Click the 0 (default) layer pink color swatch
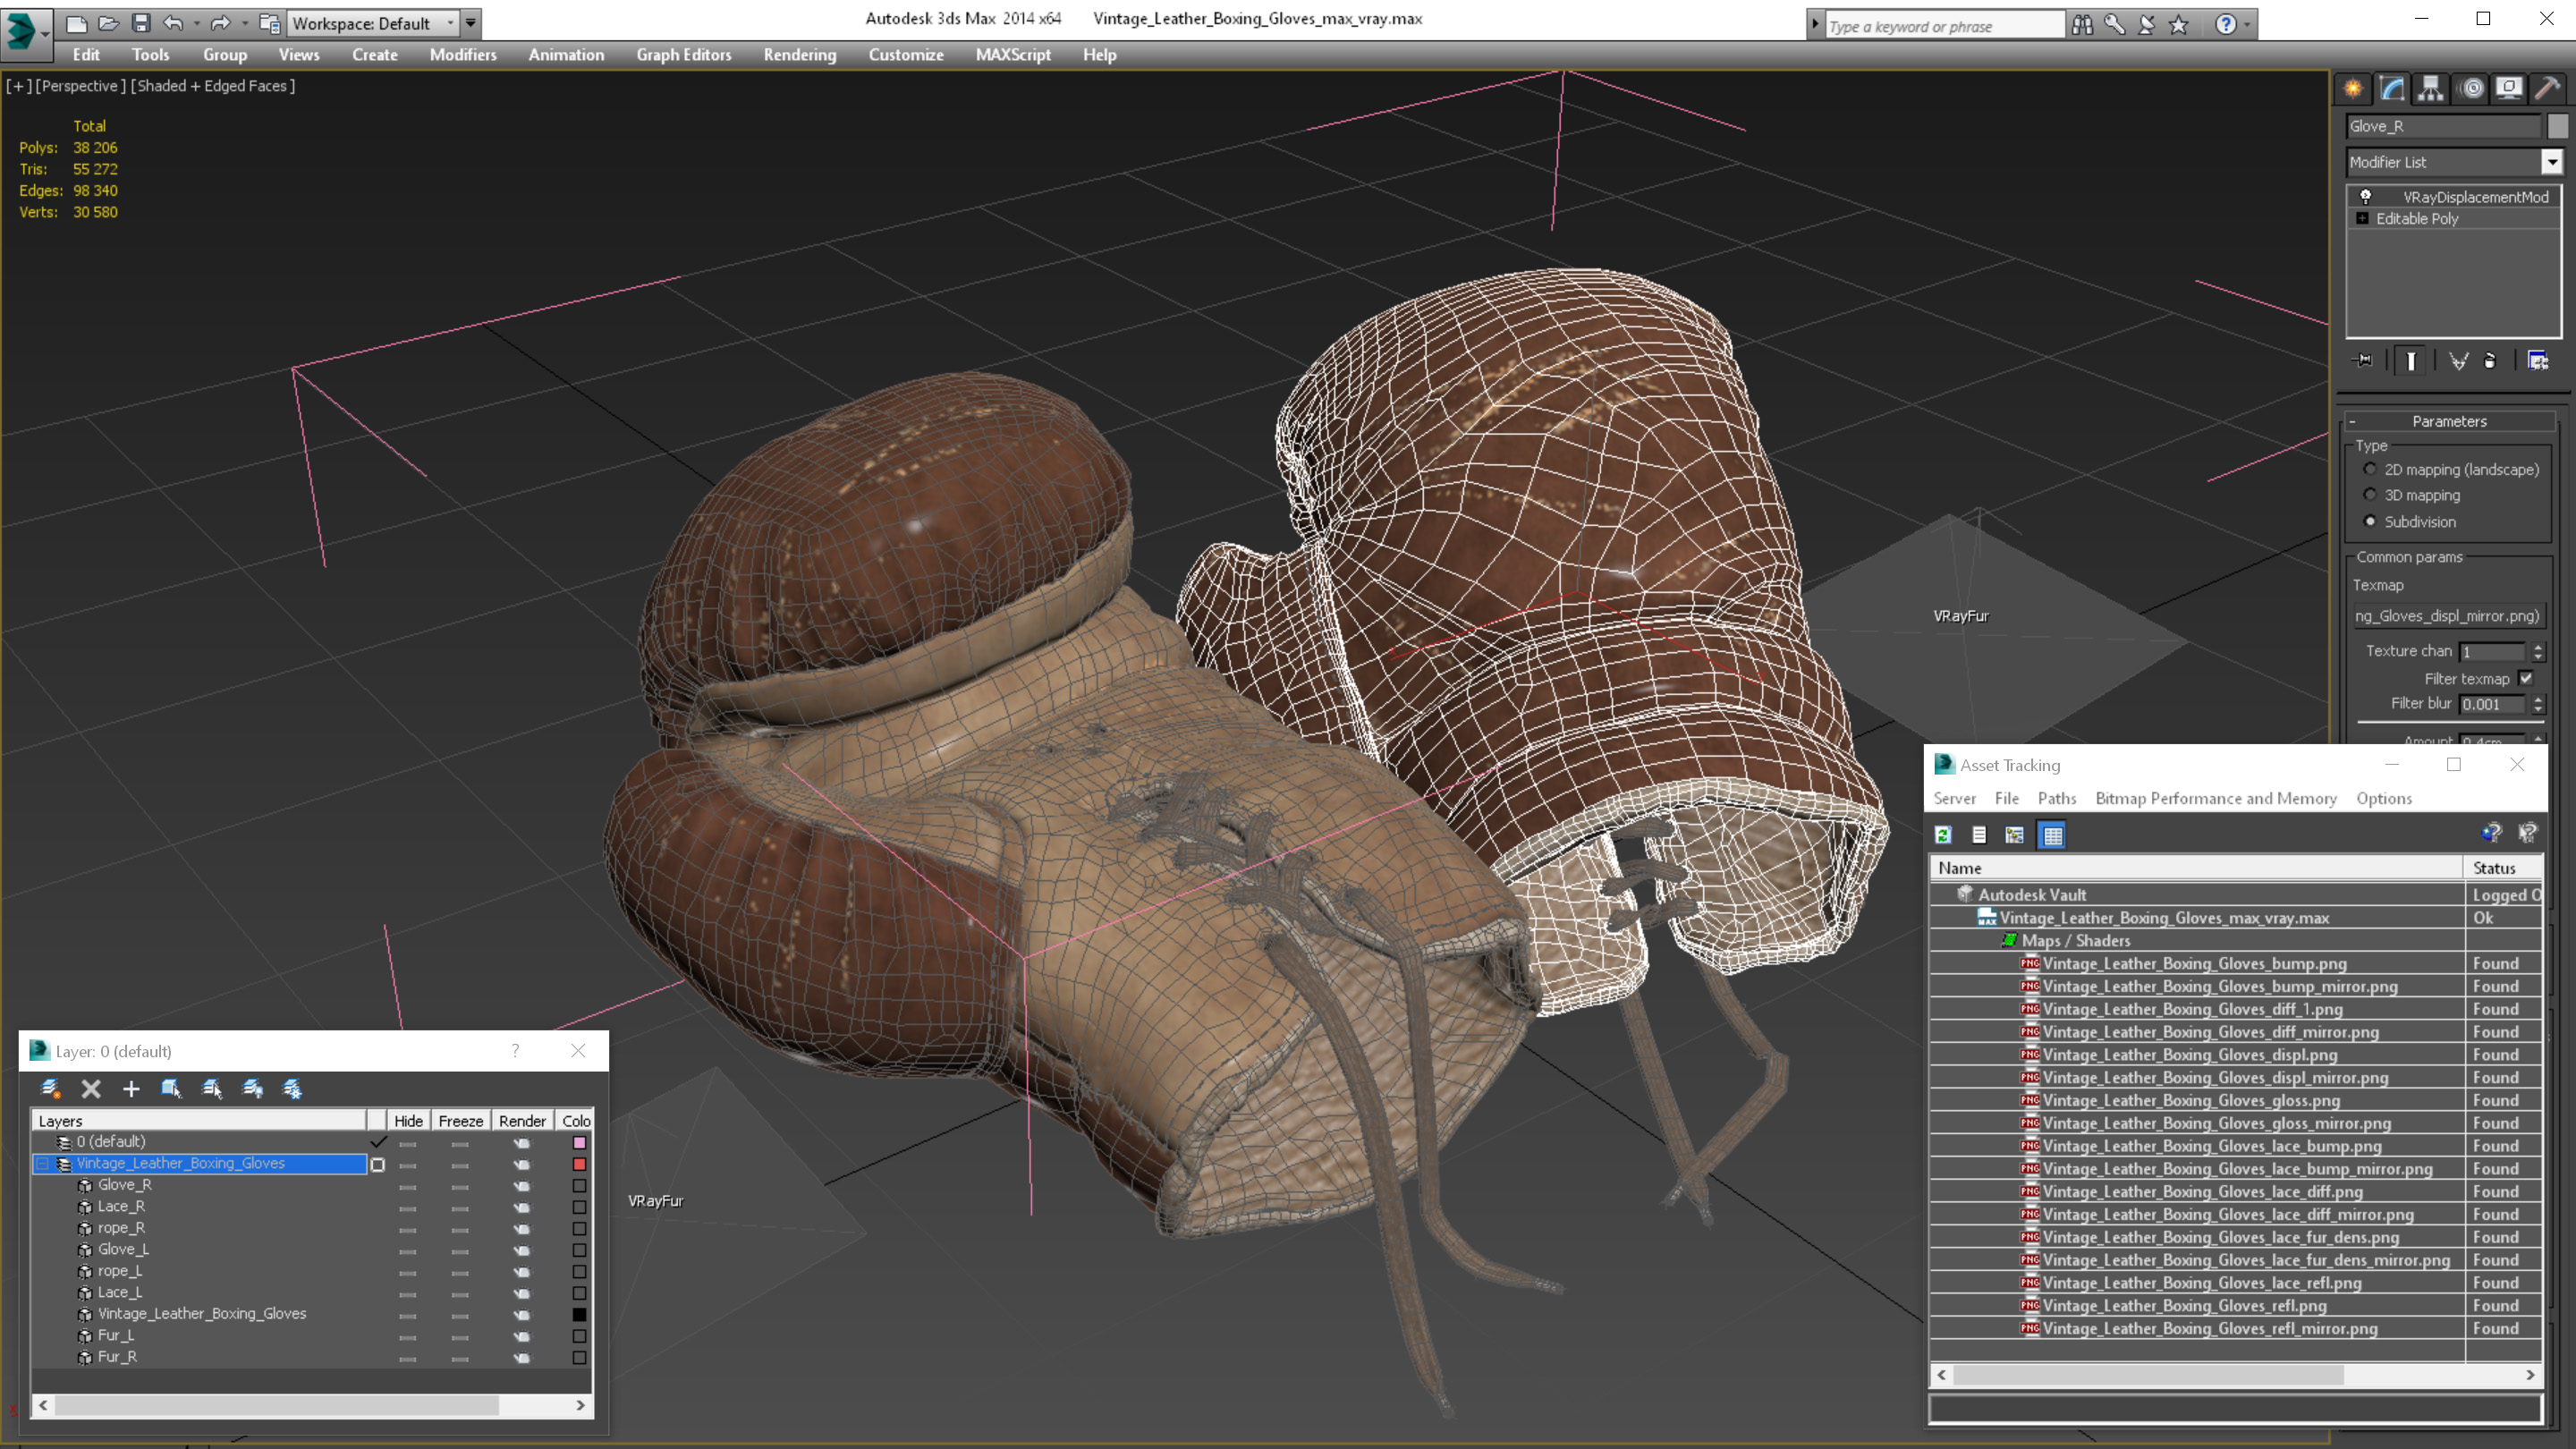The image size is (2576, 1449). tap(579, 1143)
